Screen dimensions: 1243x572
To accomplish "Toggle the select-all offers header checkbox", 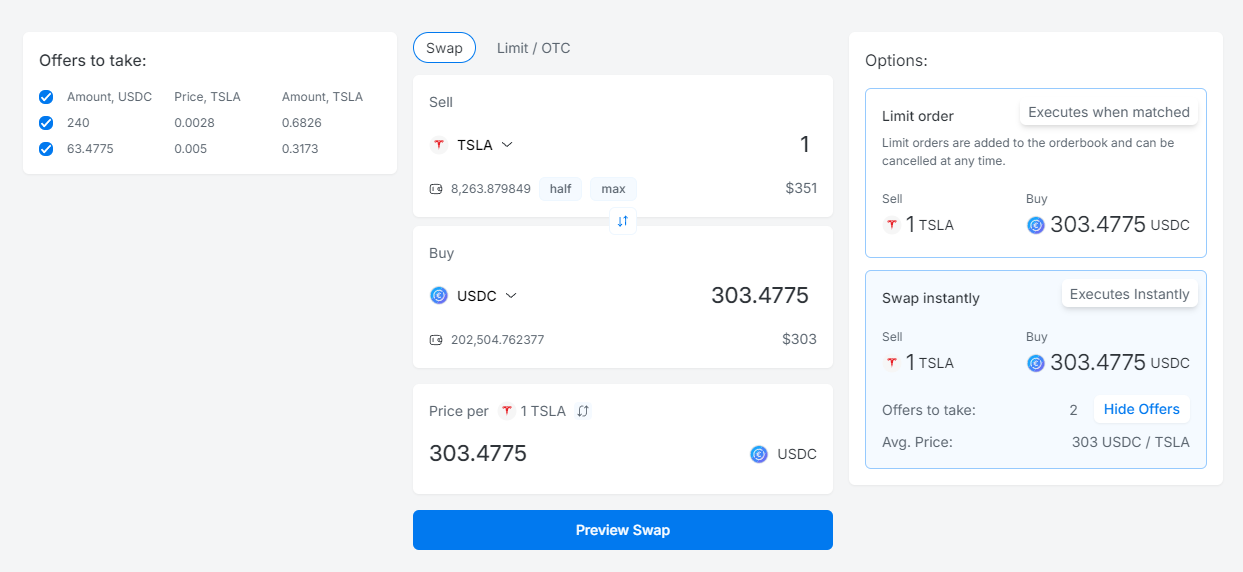I will coord(46,97).
